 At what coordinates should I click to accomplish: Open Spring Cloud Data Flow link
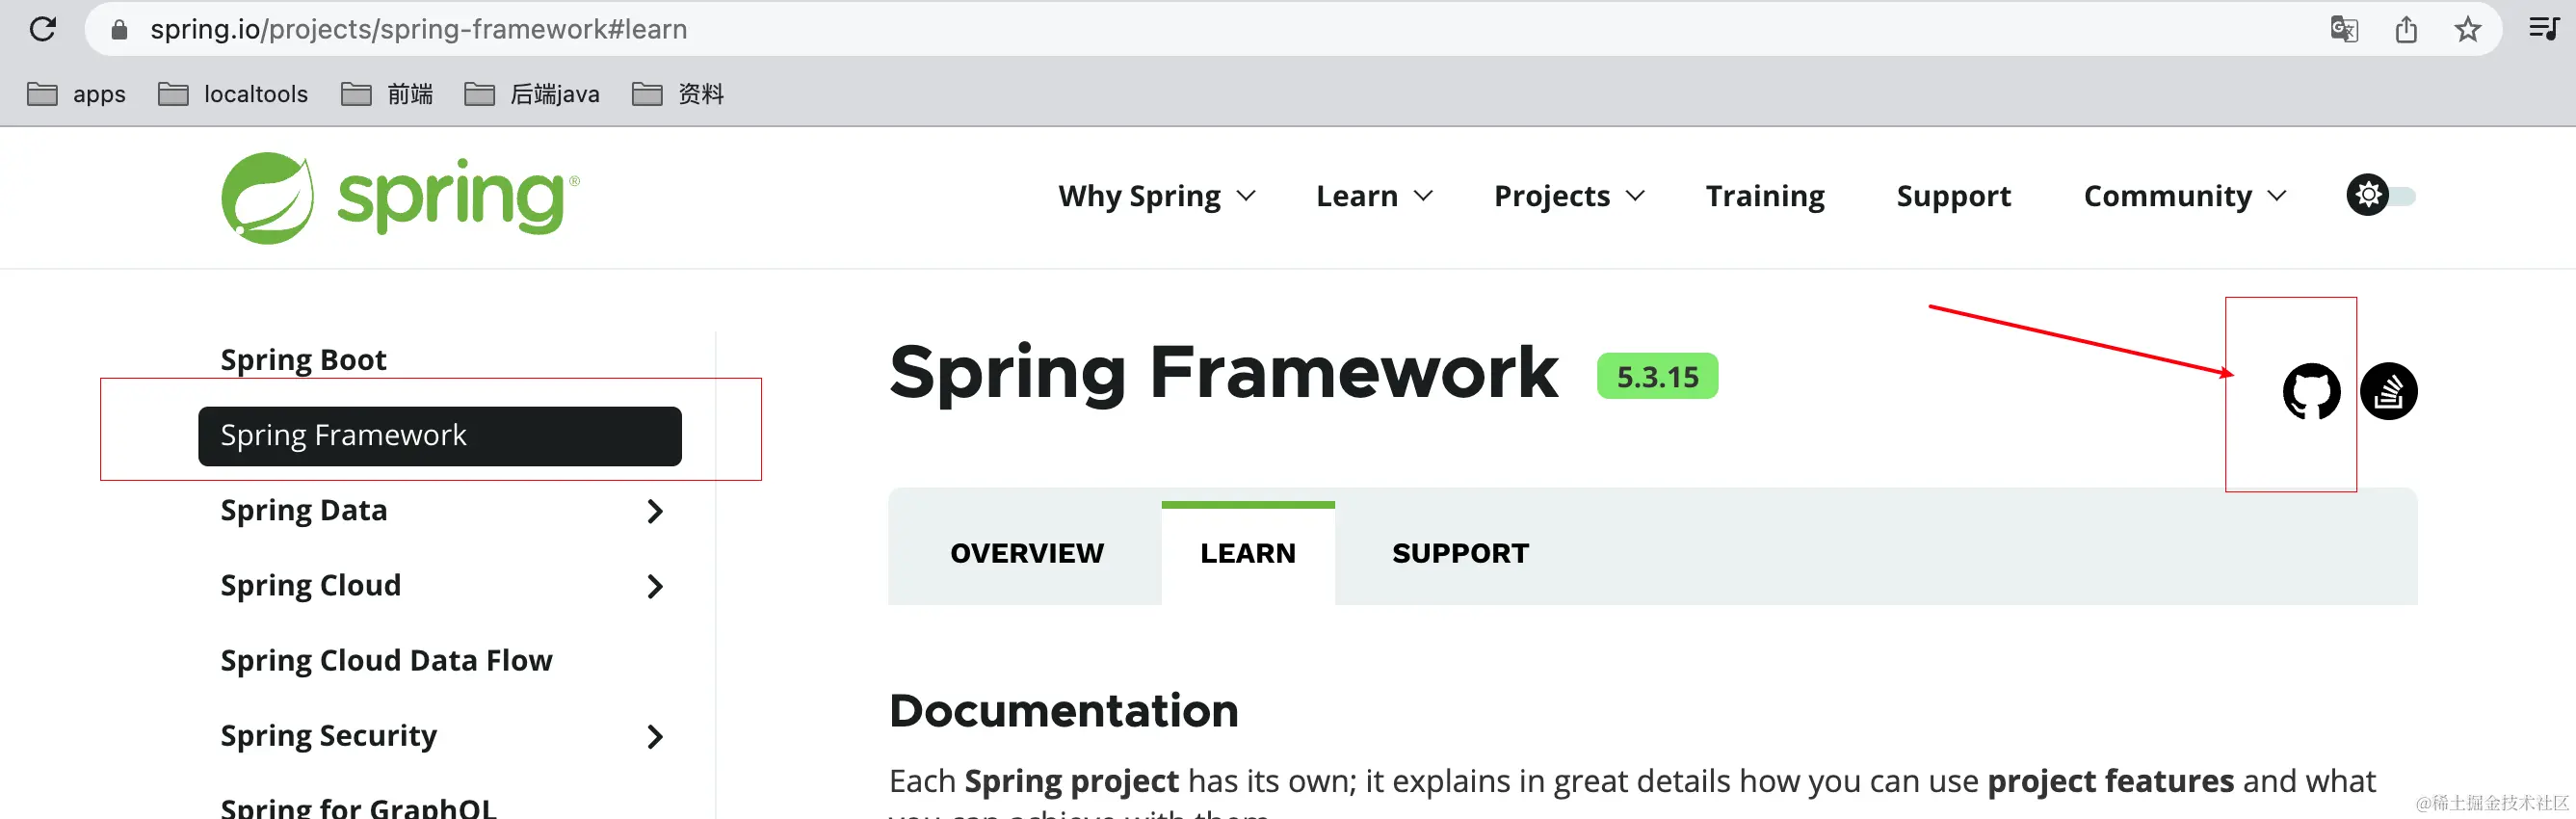(x=386, y=661)
